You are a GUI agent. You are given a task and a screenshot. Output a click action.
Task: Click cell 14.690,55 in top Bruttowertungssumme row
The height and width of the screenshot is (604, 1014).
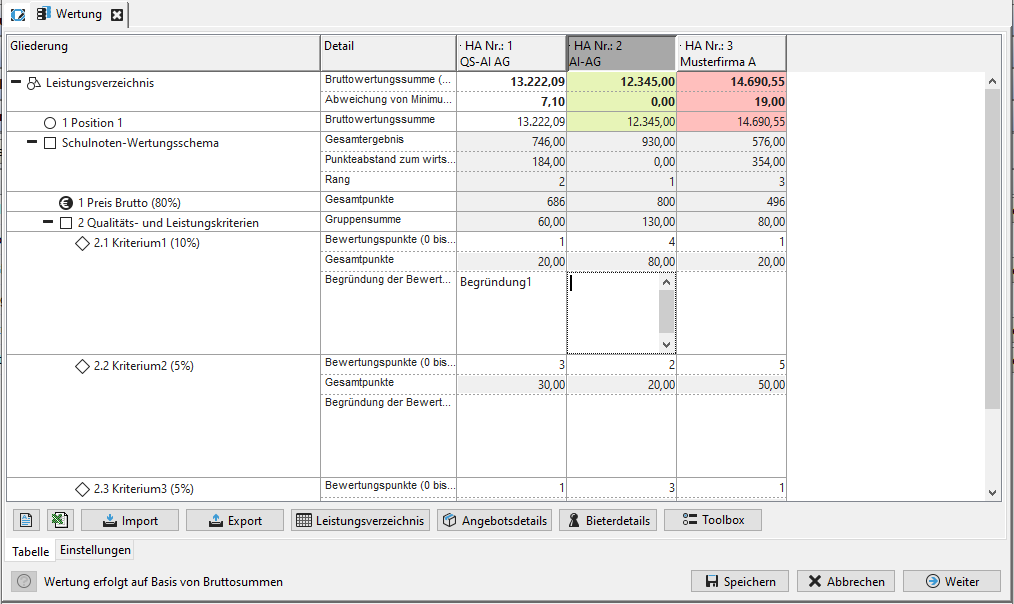732,81
